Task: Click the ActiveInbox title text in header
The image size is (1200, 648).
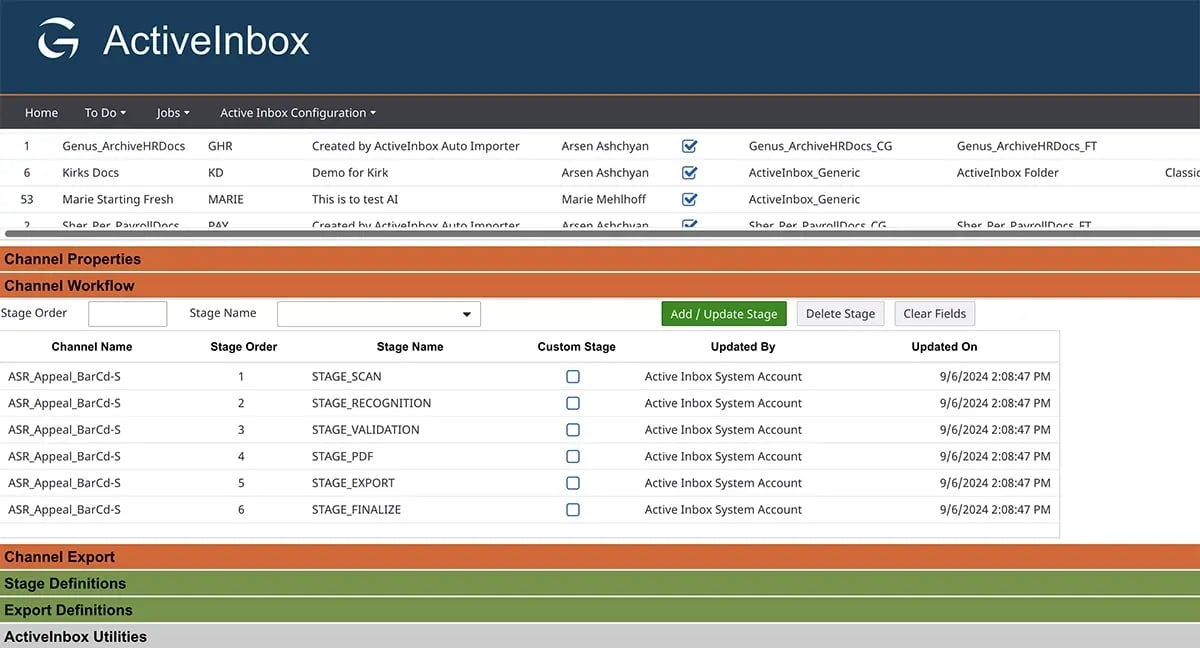Action: (x=206, y=40)
